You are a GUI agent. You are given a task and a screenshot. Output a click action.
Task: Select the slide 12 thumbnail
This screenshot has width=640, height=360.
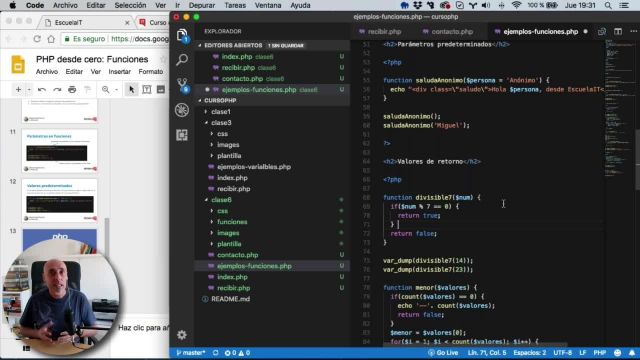point(60,200)
